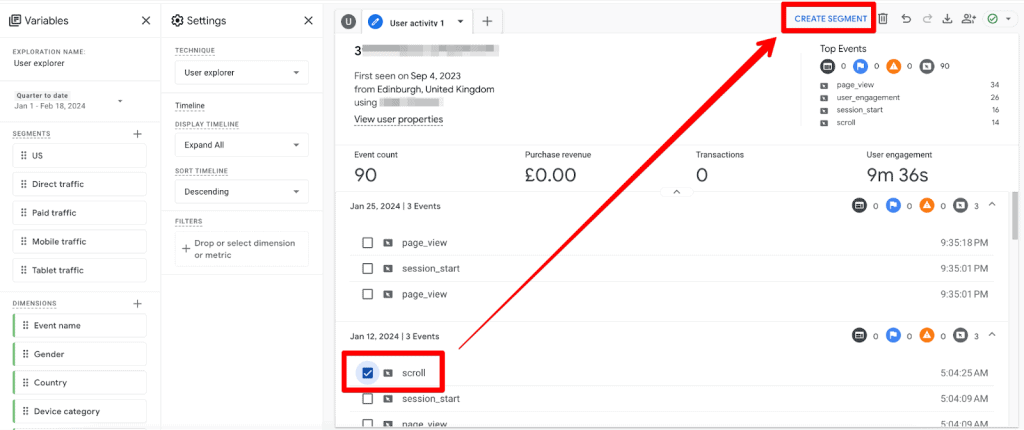Viewport: 1024px width, 430px height.
Task: Click the scroll event icon at 5:04:25 AM
Action: 388,373
